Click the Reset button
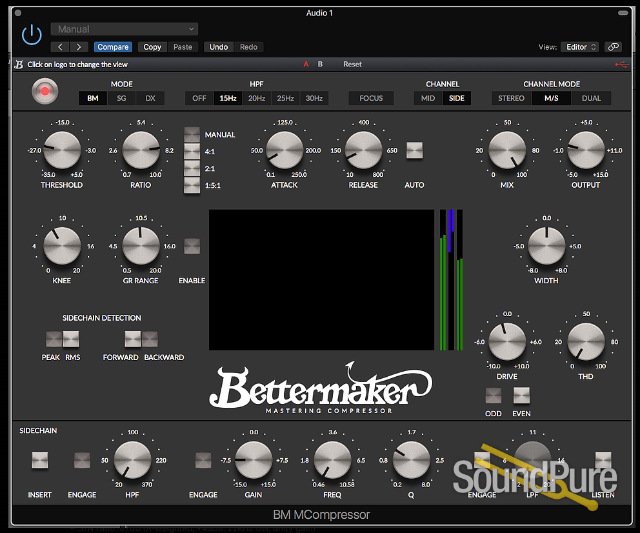Image resolution: width=640 pixels, height=533 pixels. (x=352, y=64)
